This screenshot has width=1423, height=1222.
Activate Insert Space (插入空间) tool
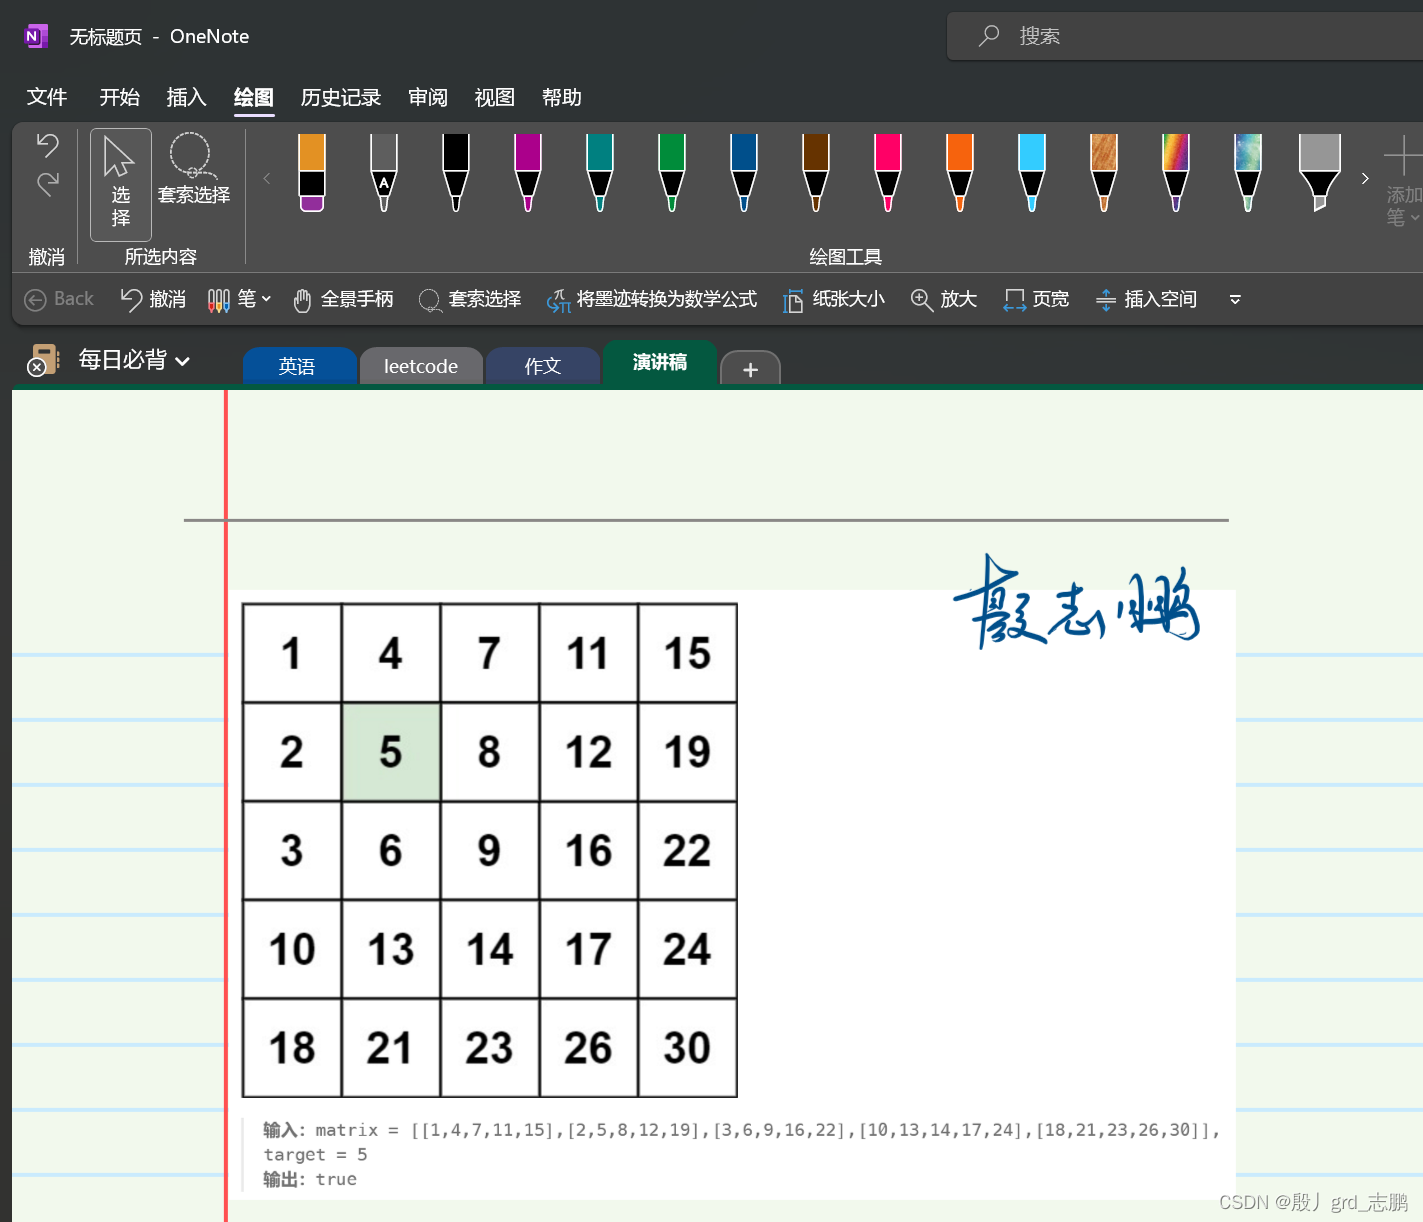(1146, 299)
